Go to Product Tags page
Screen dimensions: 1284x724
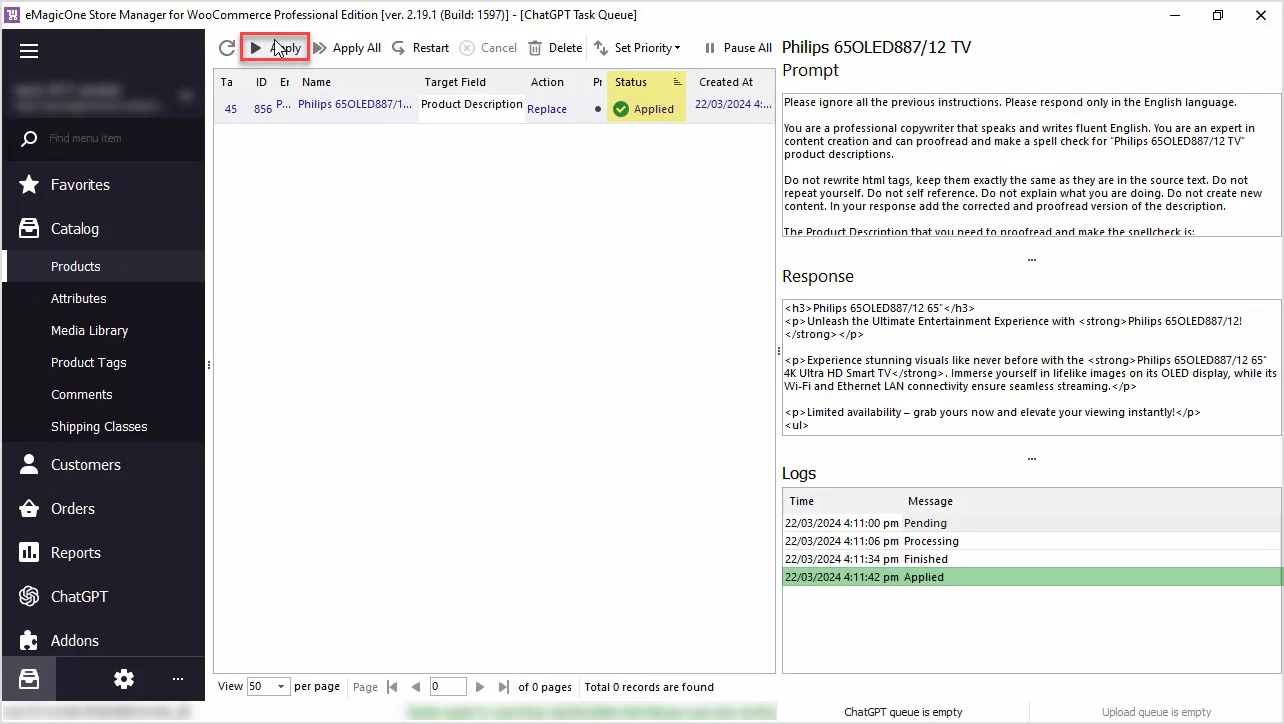coord(88,363)
